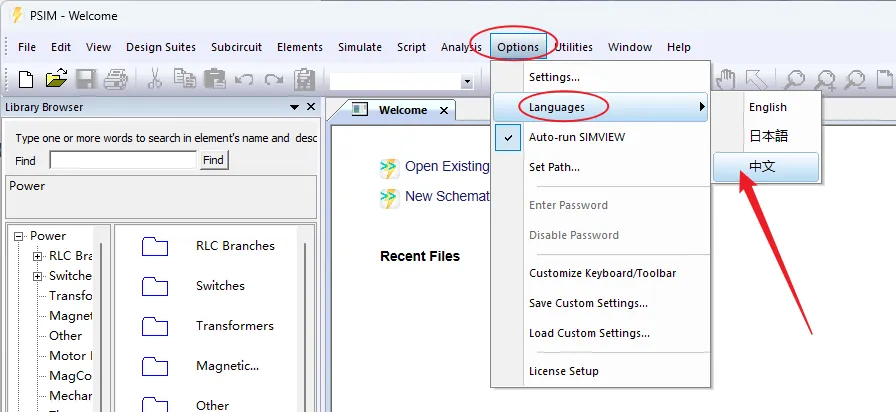This screenshot has width=896, height=412.
Task: Click the New Schematic link
Action: (x=447, y=197)
